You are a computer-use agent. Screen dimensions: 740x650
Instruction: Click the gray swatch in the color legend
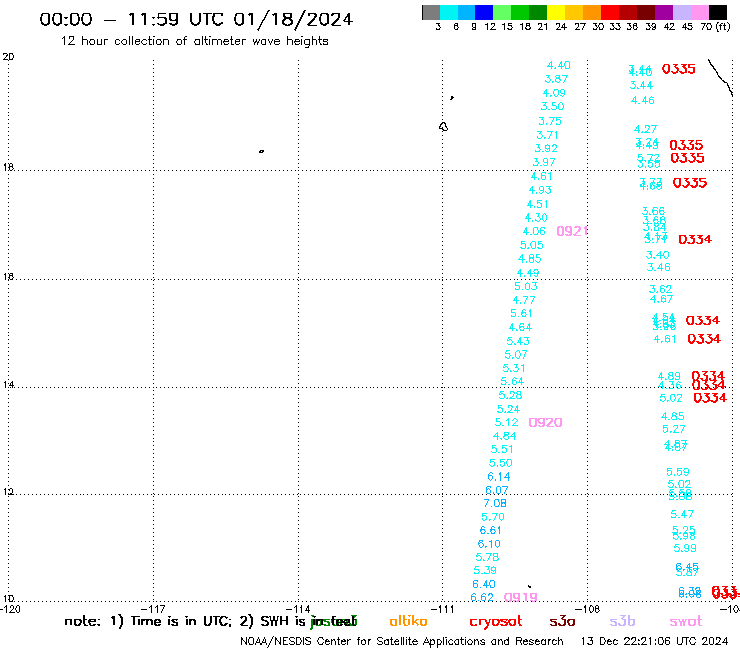[431, 13]
